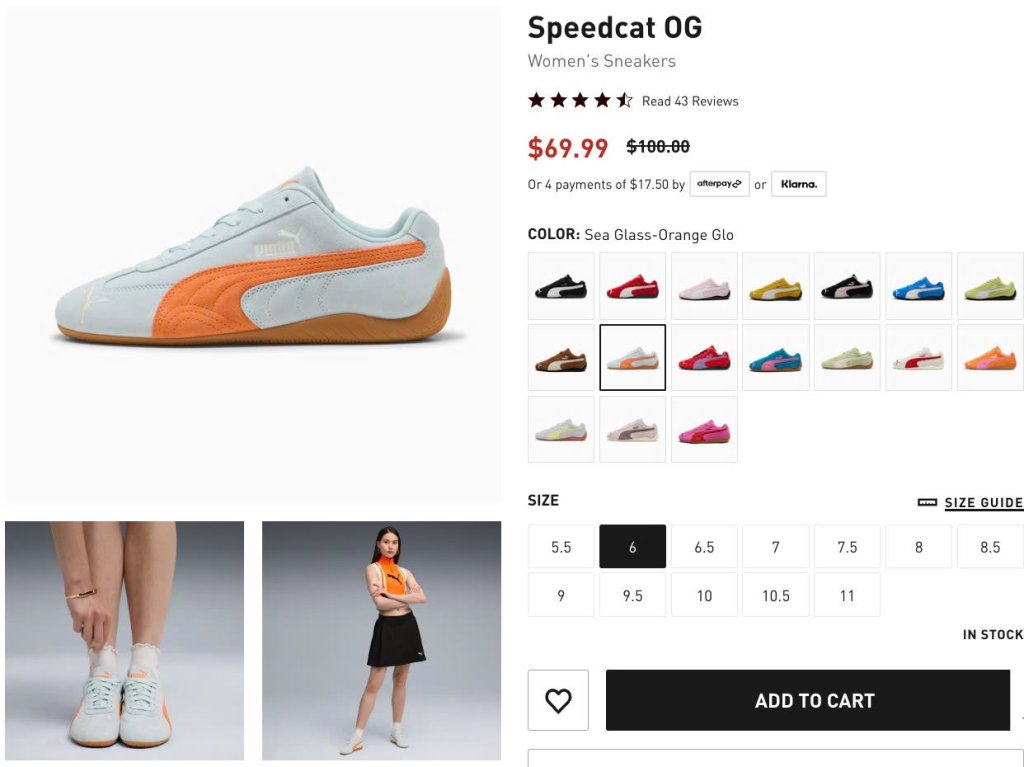This screenshot has width=1024, height=767.
Task: Add shoe to wishlist with heart icon
Action: pos(558,700)
